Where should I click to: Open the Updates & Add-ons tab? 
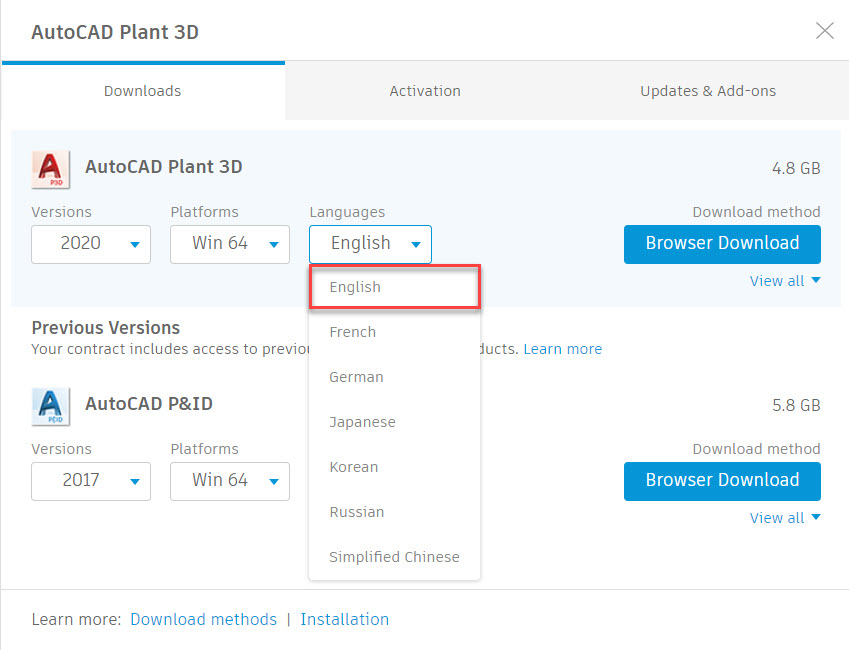coord(708,90)
